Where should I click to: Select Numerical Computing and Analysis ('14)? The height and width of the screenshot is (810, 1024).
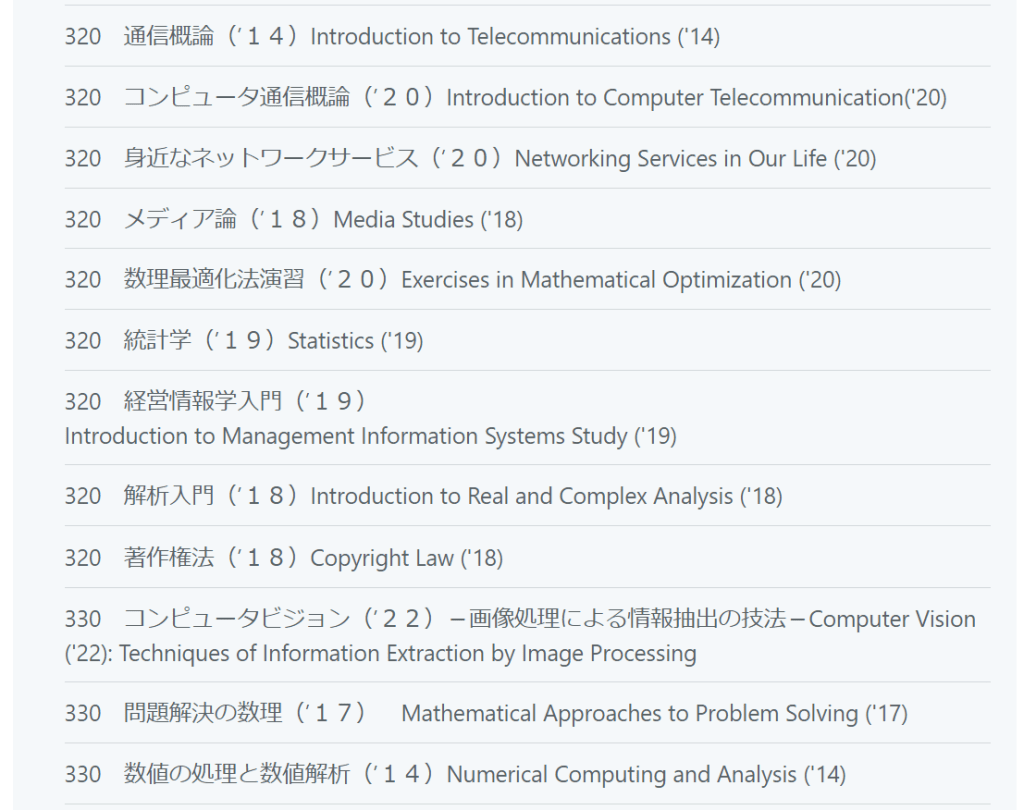click(645, 775)
